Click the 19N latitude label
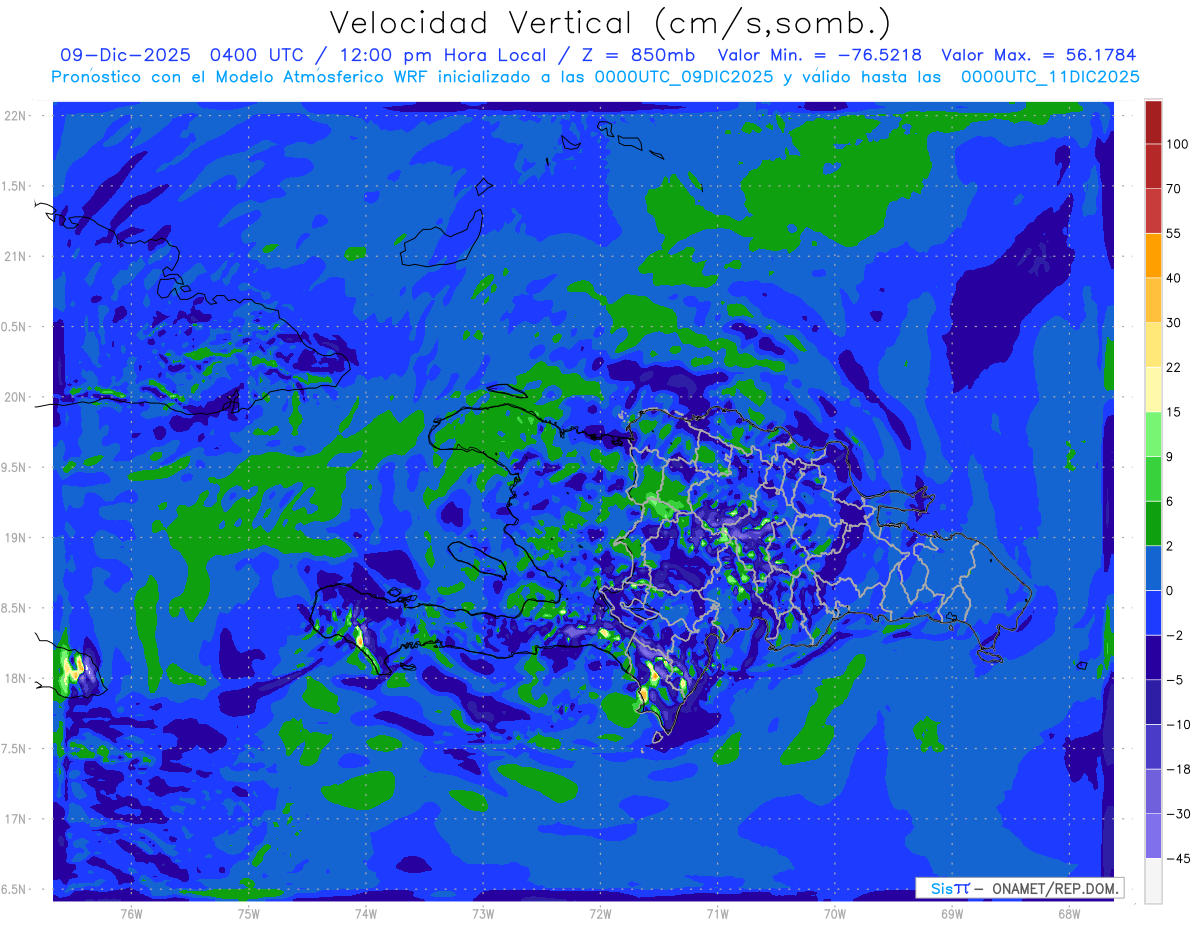 (15, 538)
